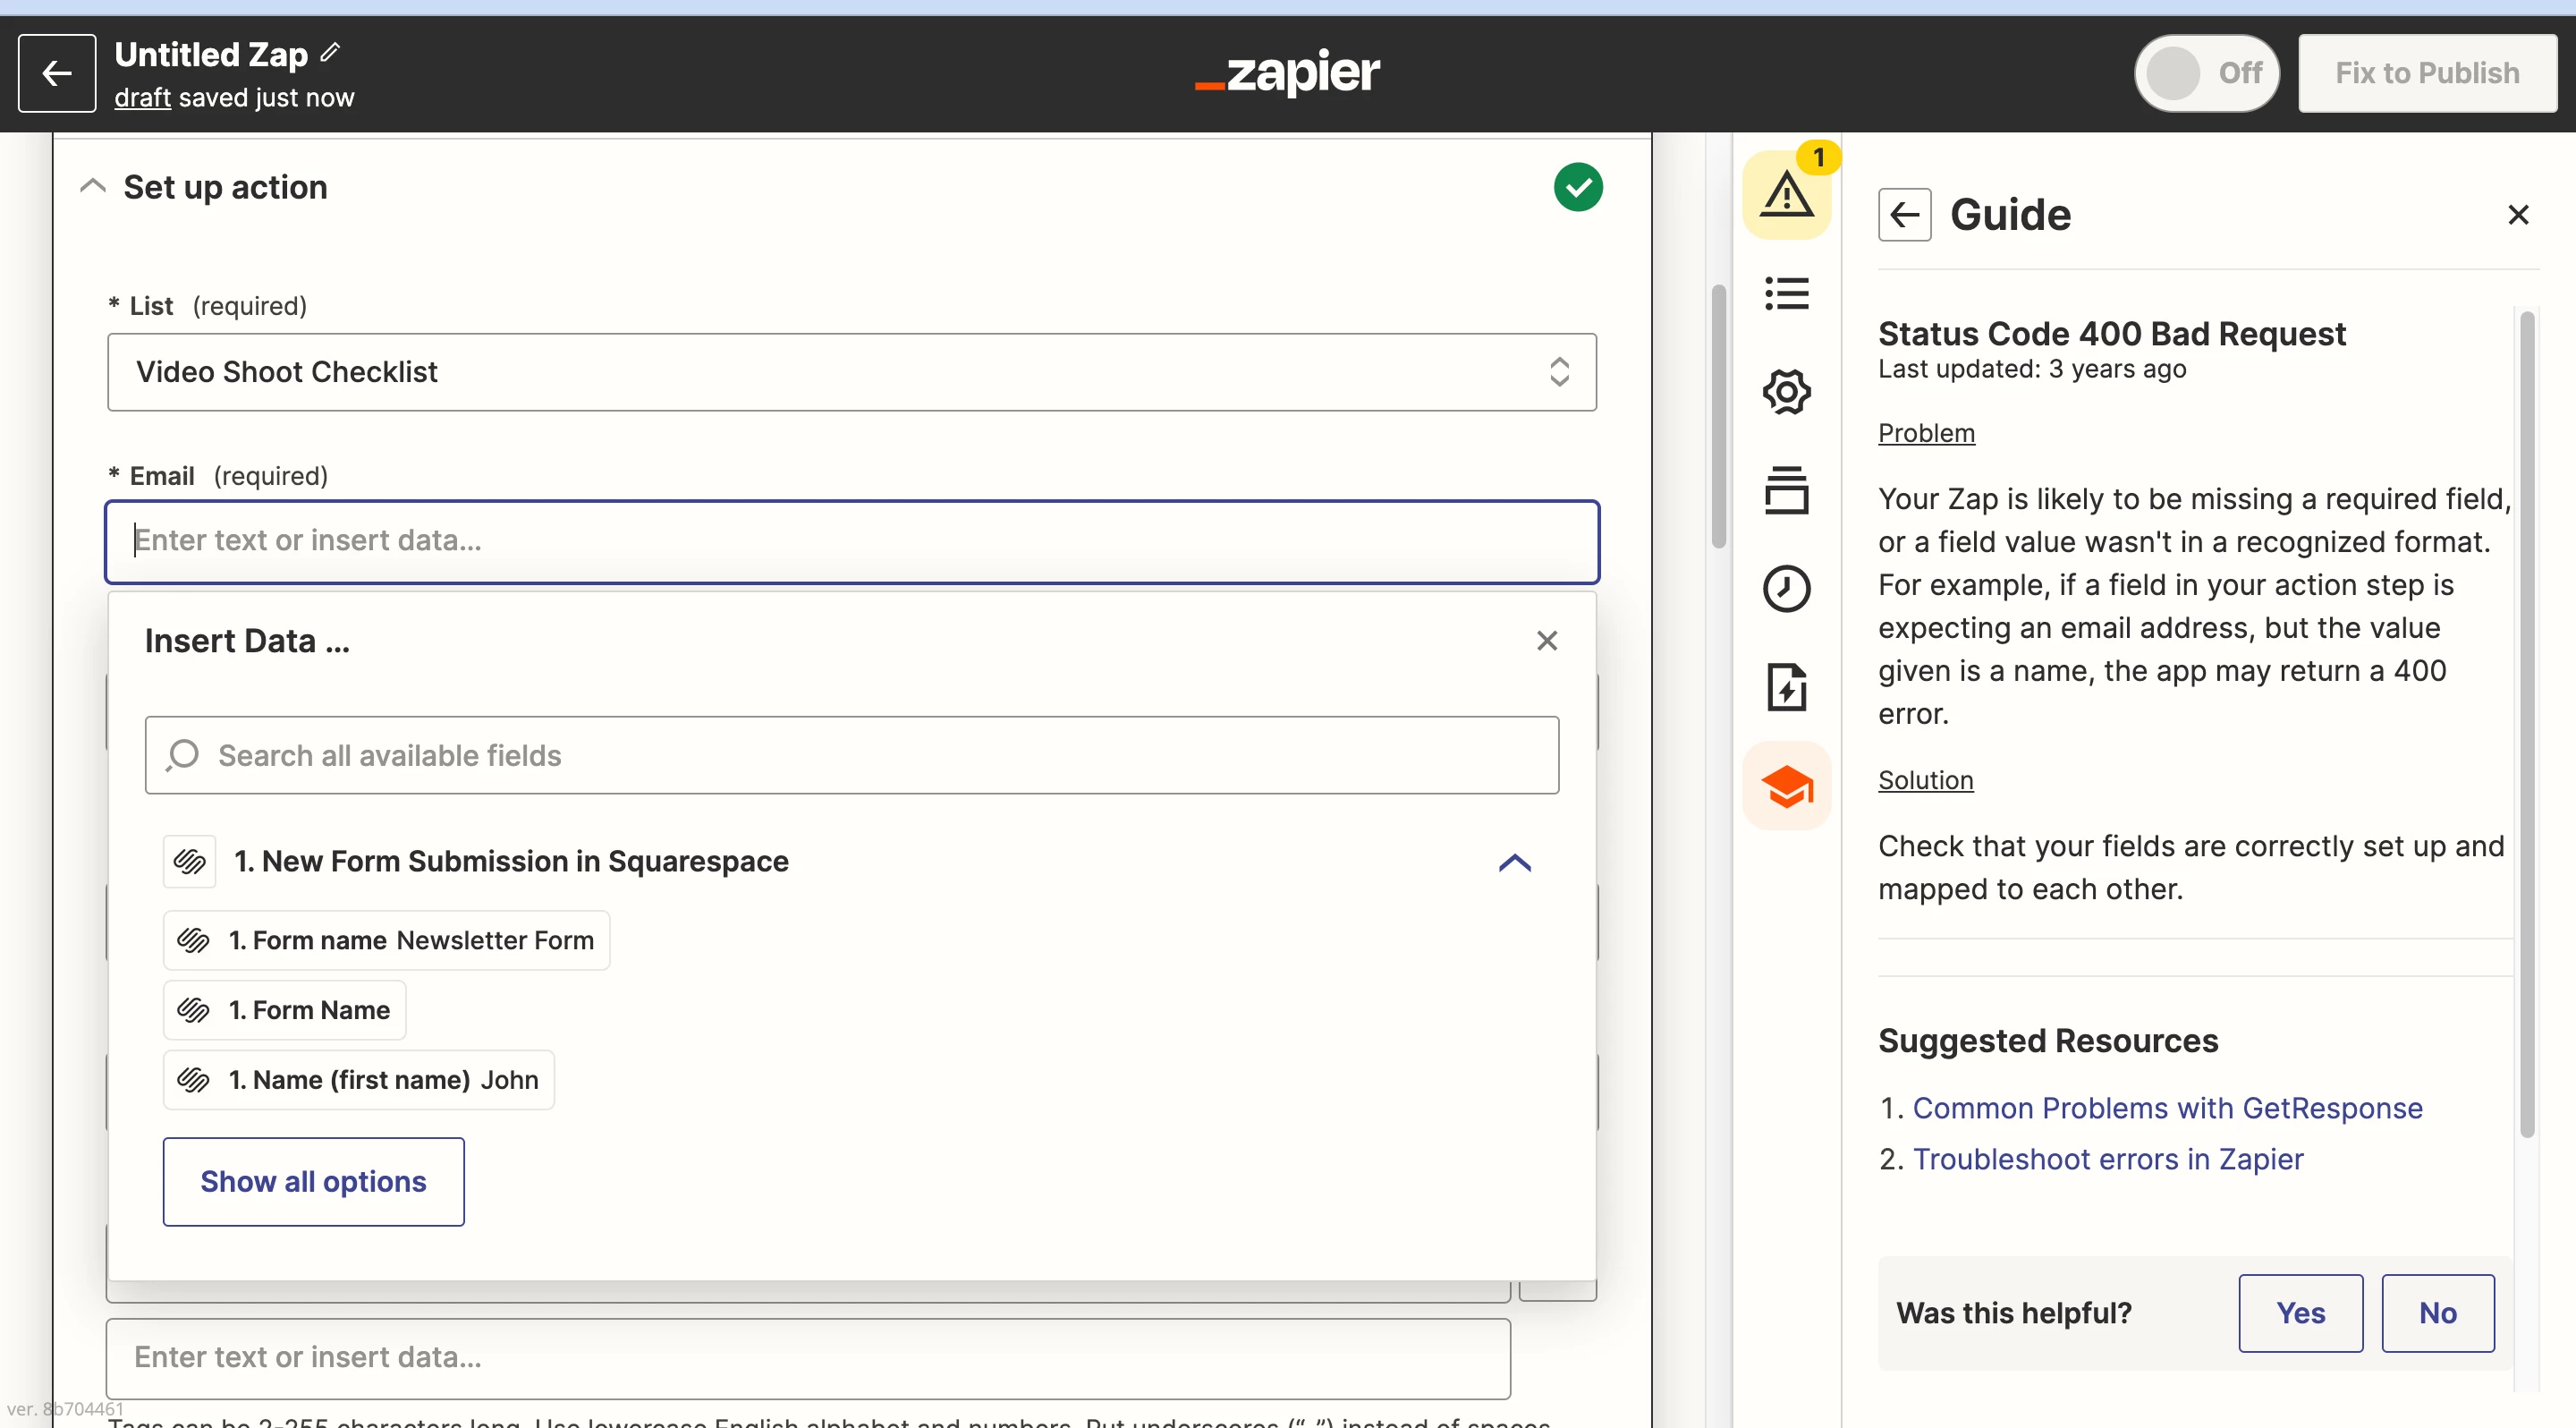
Task: Open Zap history clock icon
Action: click(1786, 588)
